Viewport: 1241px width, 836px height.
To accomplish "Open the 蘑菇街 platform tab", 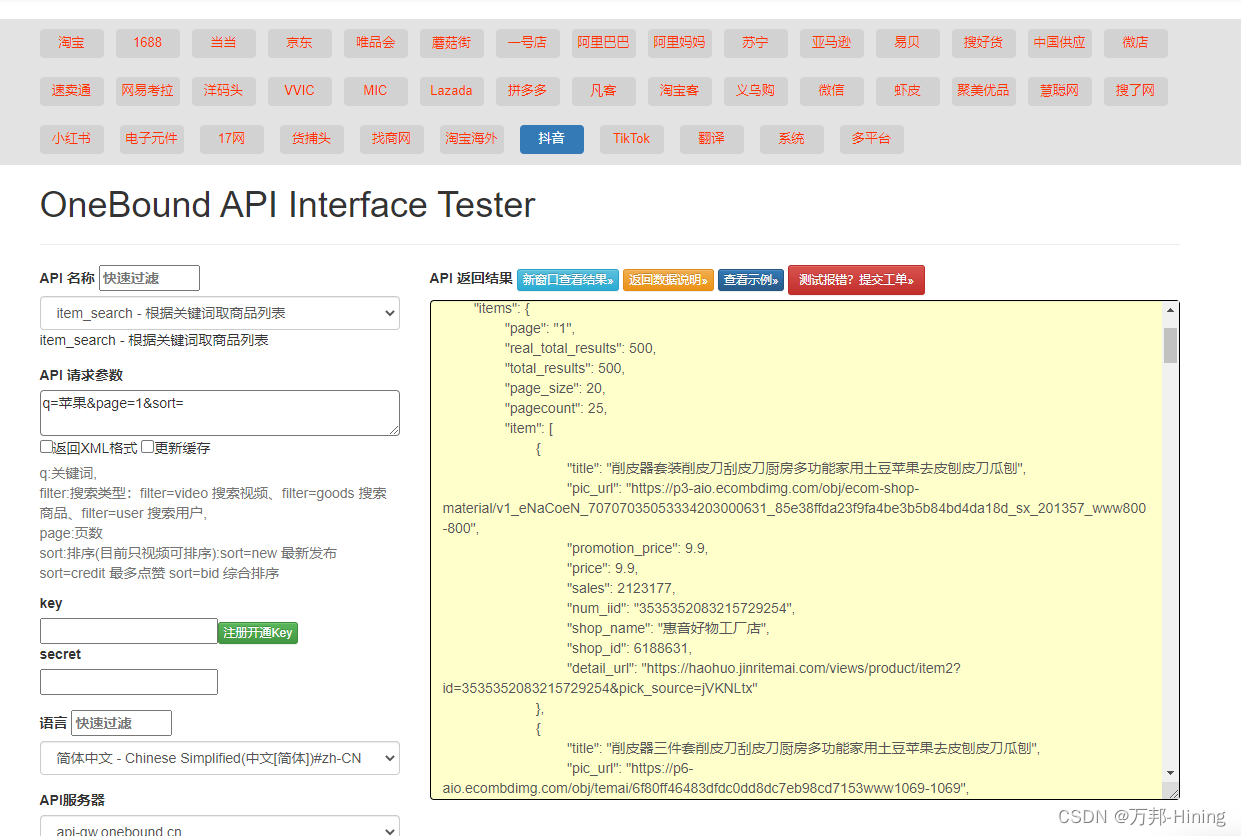I will coord(451,43).
